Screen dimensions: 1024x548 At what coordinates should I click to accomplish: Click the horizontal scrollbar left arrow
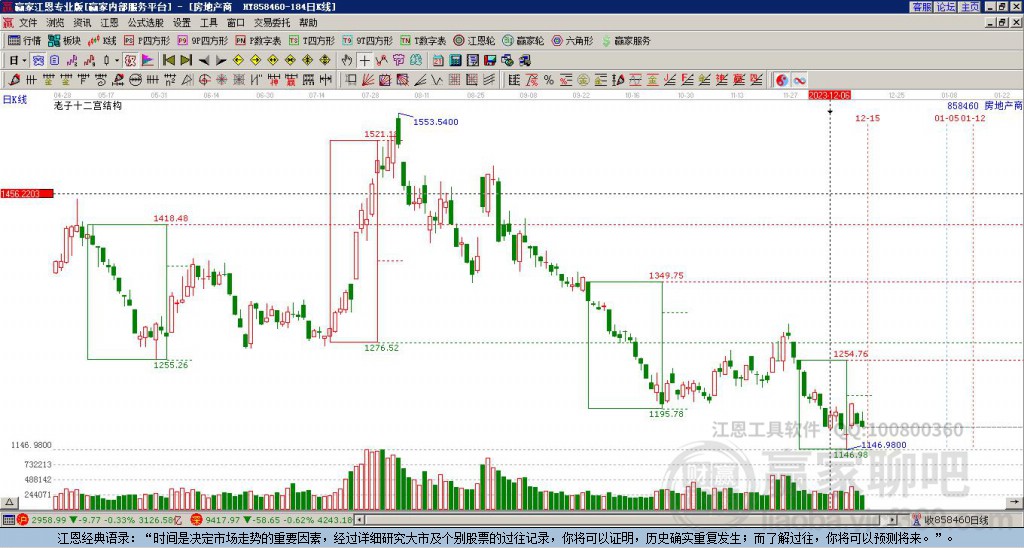359,520
